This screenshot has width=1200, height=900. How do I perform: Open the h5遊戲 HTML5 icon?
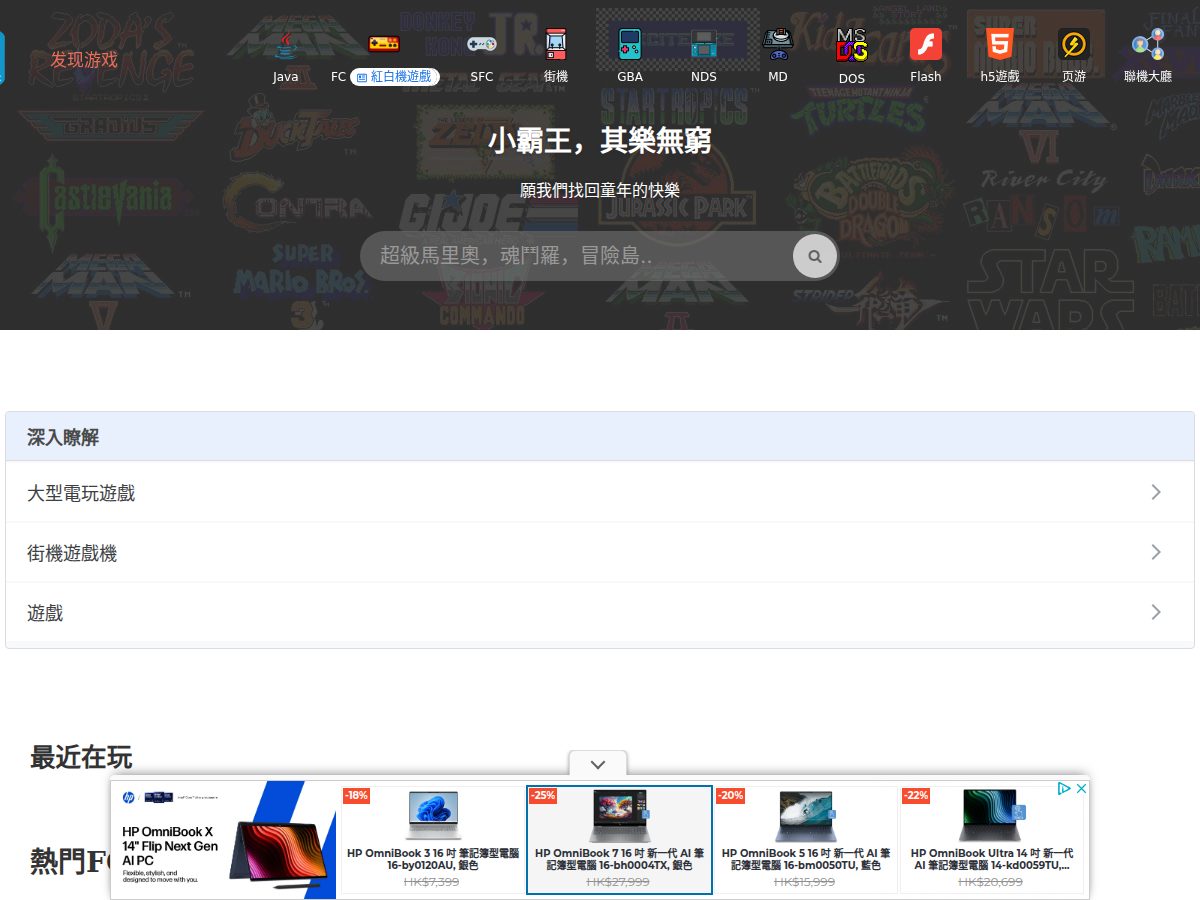tap(1000, 44)
